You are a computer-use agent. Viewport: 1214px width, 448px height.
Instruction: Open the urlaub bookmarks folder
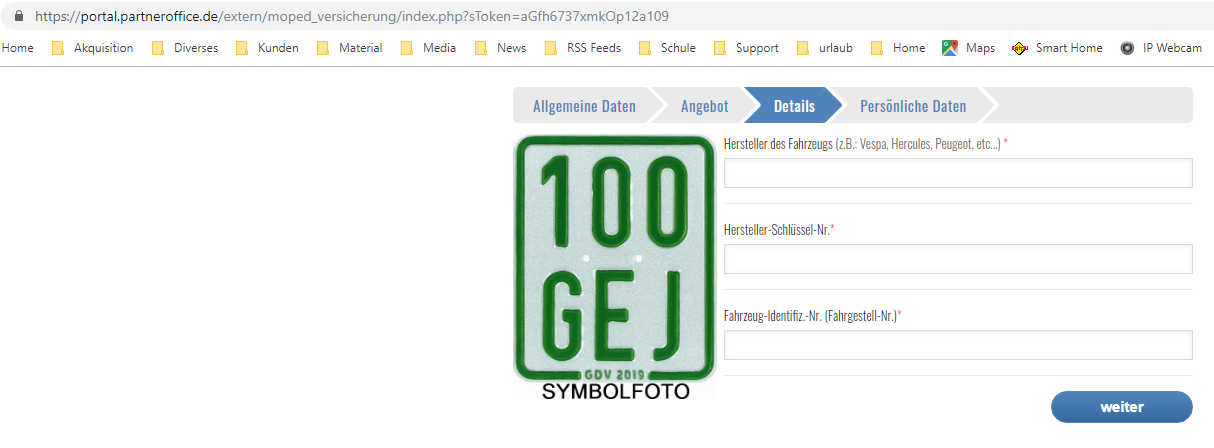click(x=825, y=48)
